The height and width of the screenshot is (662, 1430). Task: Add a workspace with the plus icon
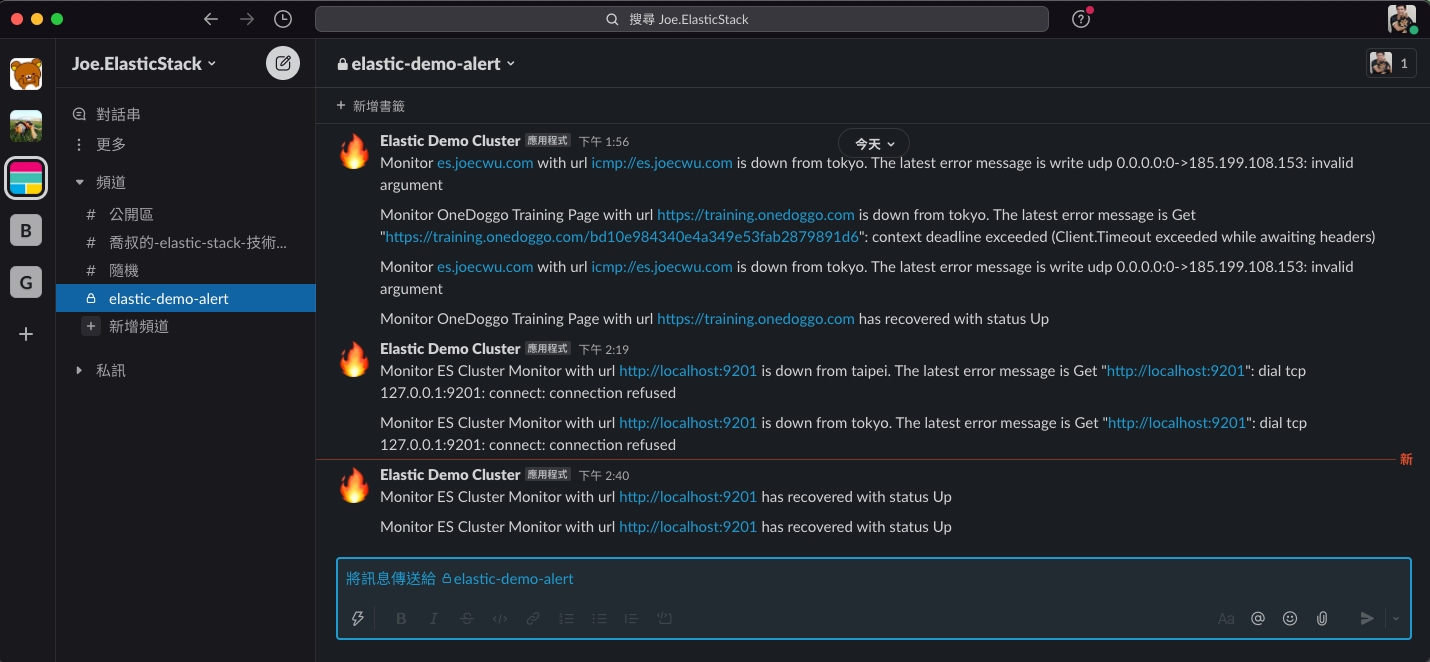[x=26, y=334]
